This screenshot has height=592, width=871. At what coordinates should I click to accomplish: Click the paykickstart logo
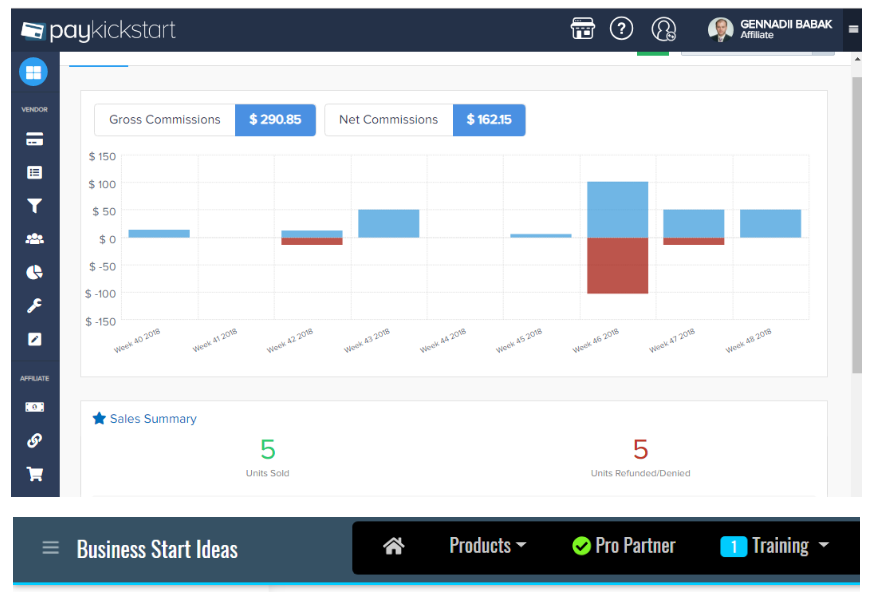point(98,30)
